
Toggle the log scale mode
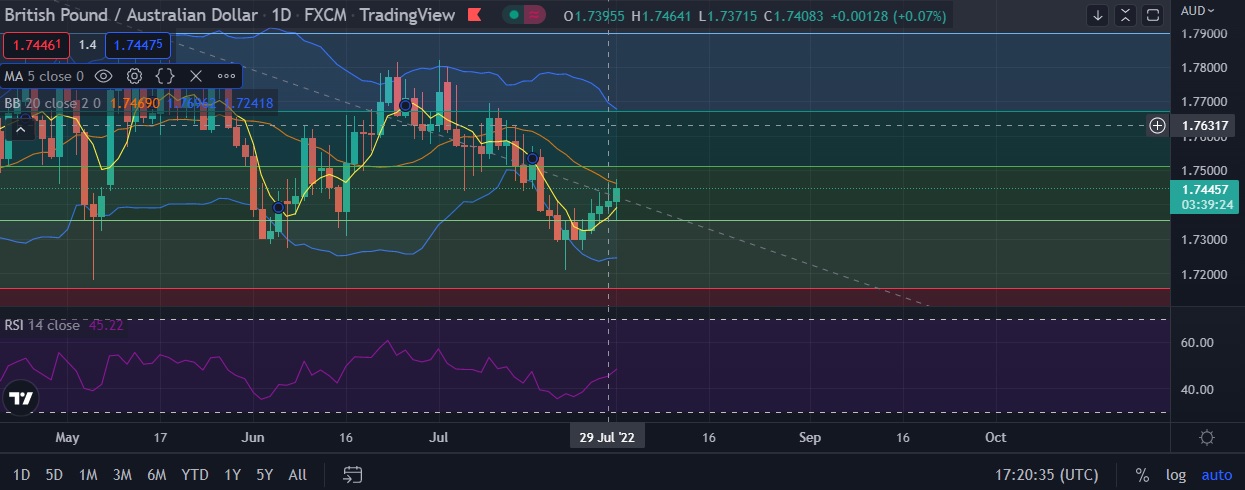pyautogui.click(x=1175, y=475)
